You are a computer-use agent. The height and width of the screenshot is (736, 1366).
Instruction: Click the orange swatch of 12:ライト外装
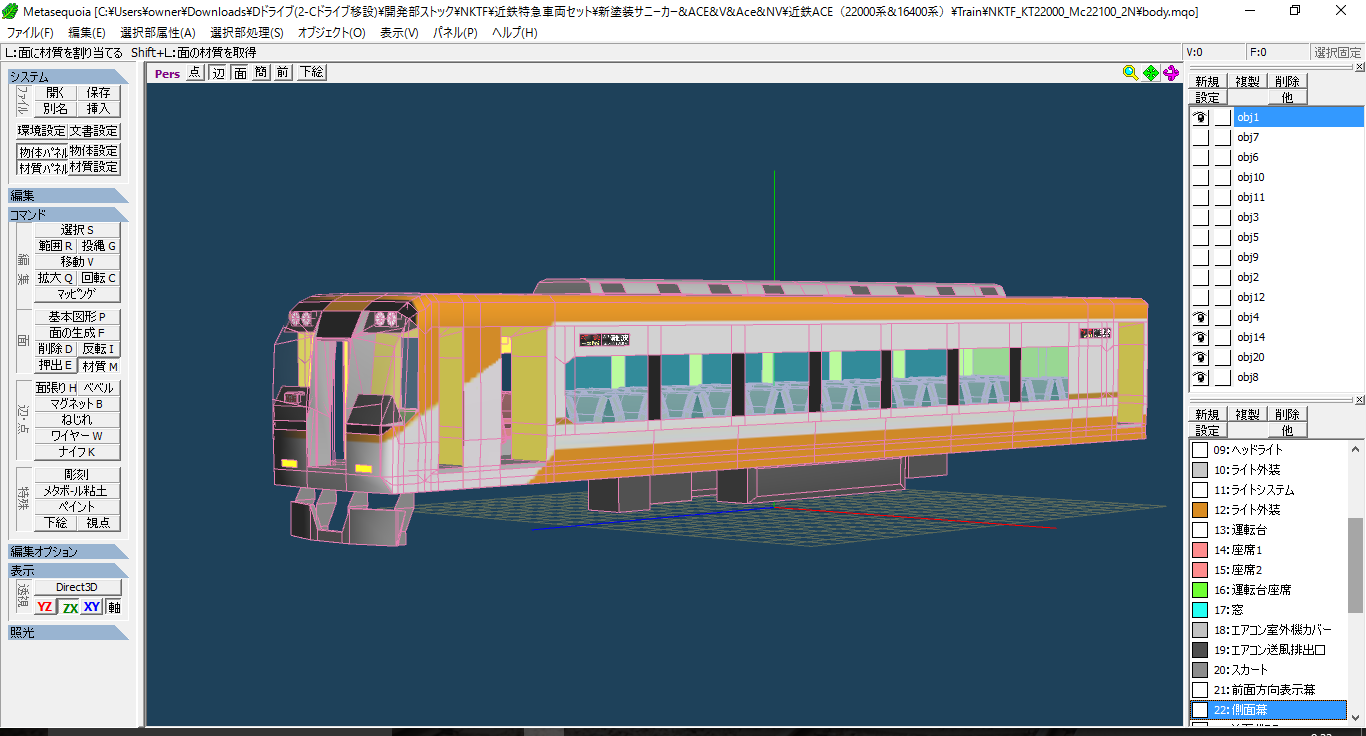click(x=1200, y=510)
